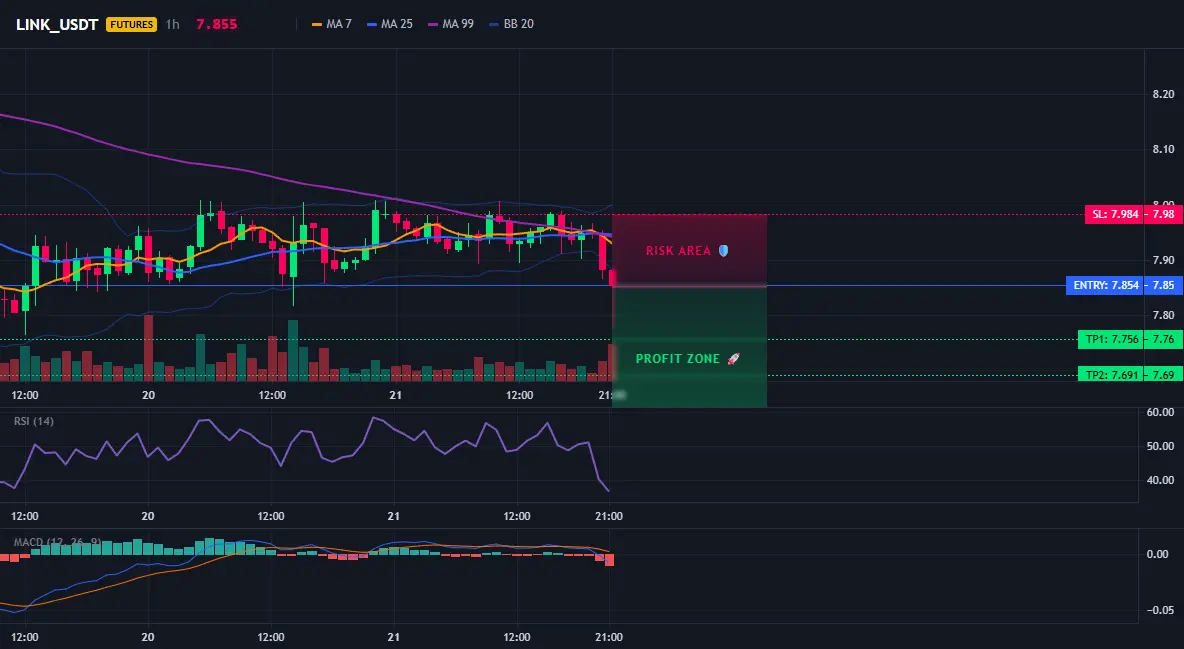The width and height of the screenshot is (1184, 649).
Task: Select the TP1: 7.756 price label
Action: tap(1111, 340)
